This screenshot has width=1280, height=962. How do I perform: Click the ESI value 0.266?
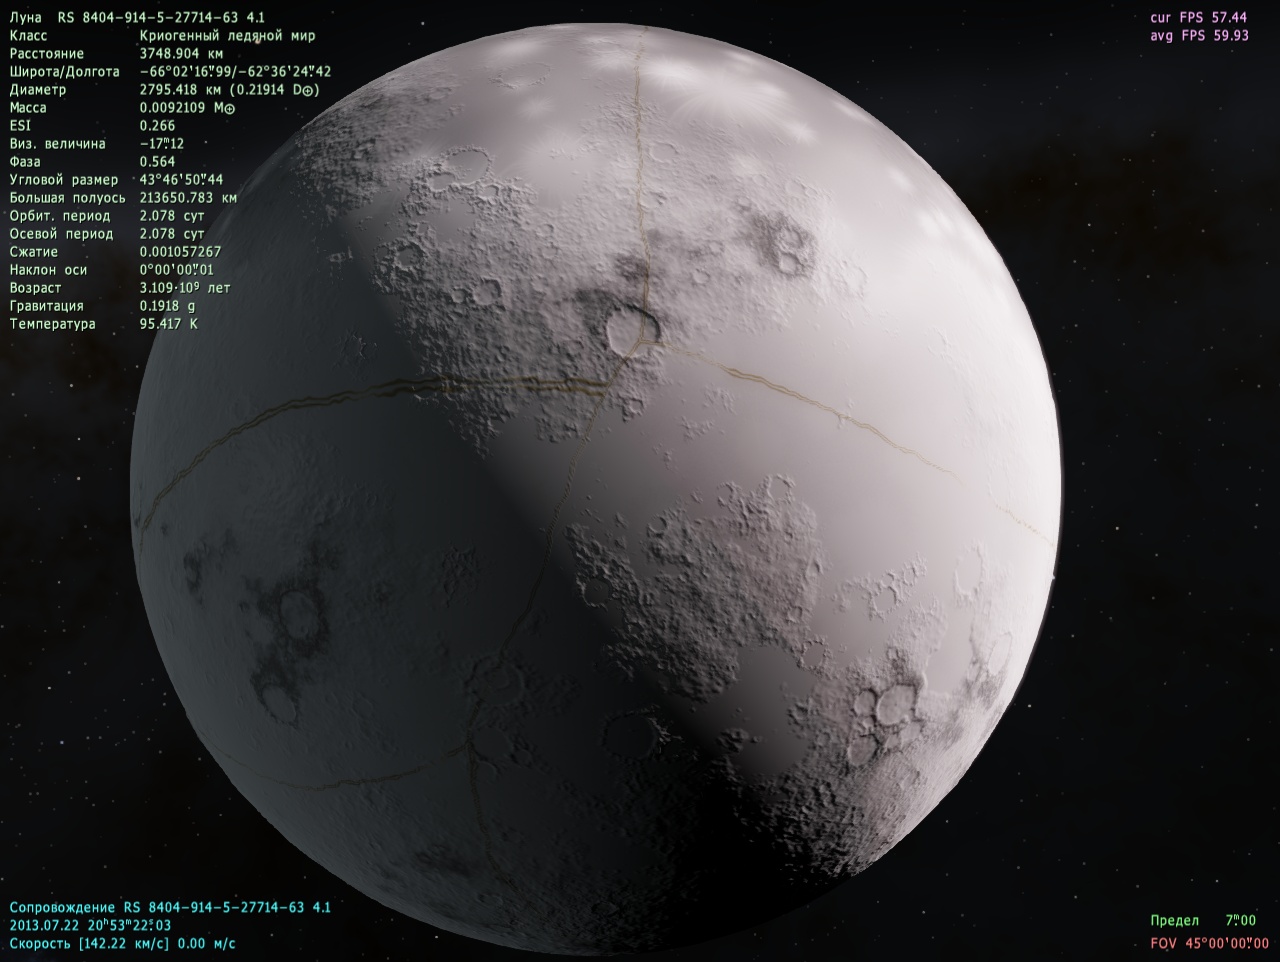158,126
